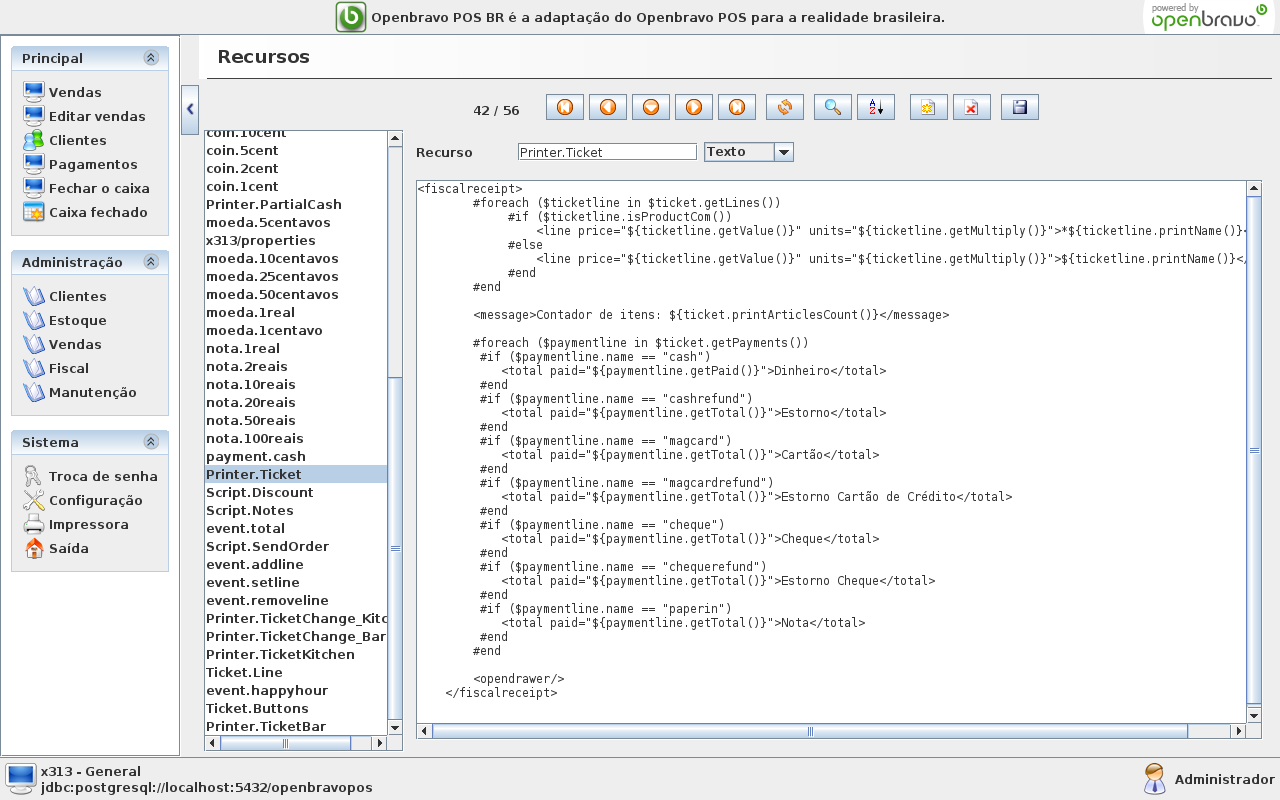The image size is (1280, 800).
Task: Click the resource list horizontal scrollbar thumb
Action: coord(285,743)
